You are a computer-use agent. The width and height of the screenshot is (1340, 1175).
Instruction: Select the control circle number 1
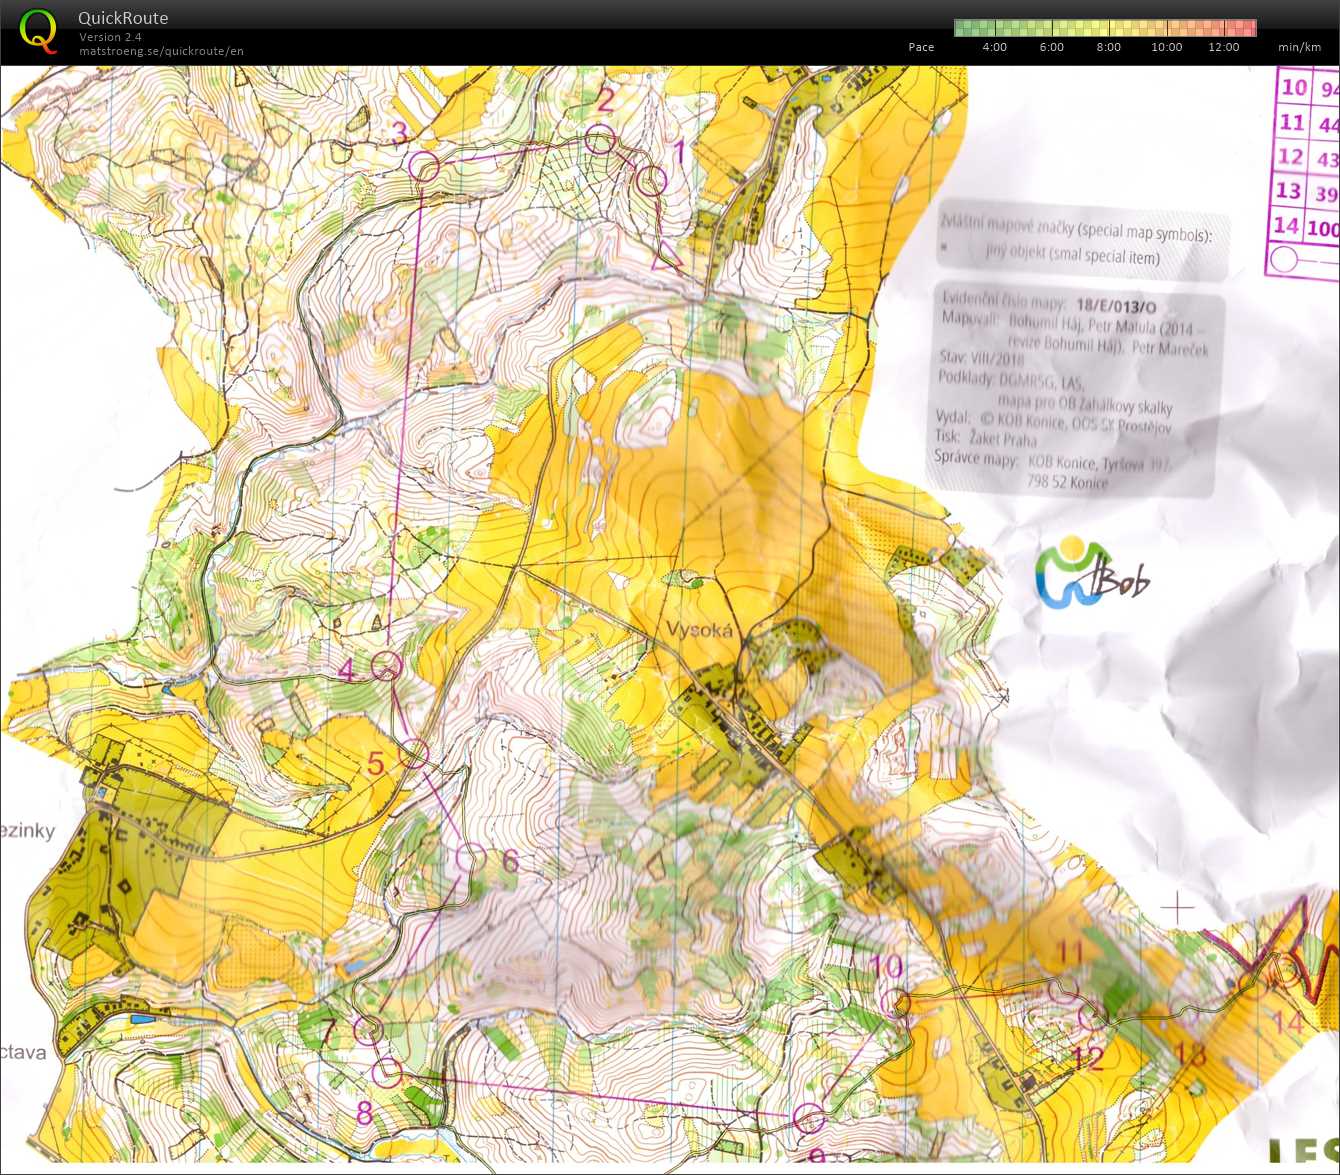coord(651,181)
